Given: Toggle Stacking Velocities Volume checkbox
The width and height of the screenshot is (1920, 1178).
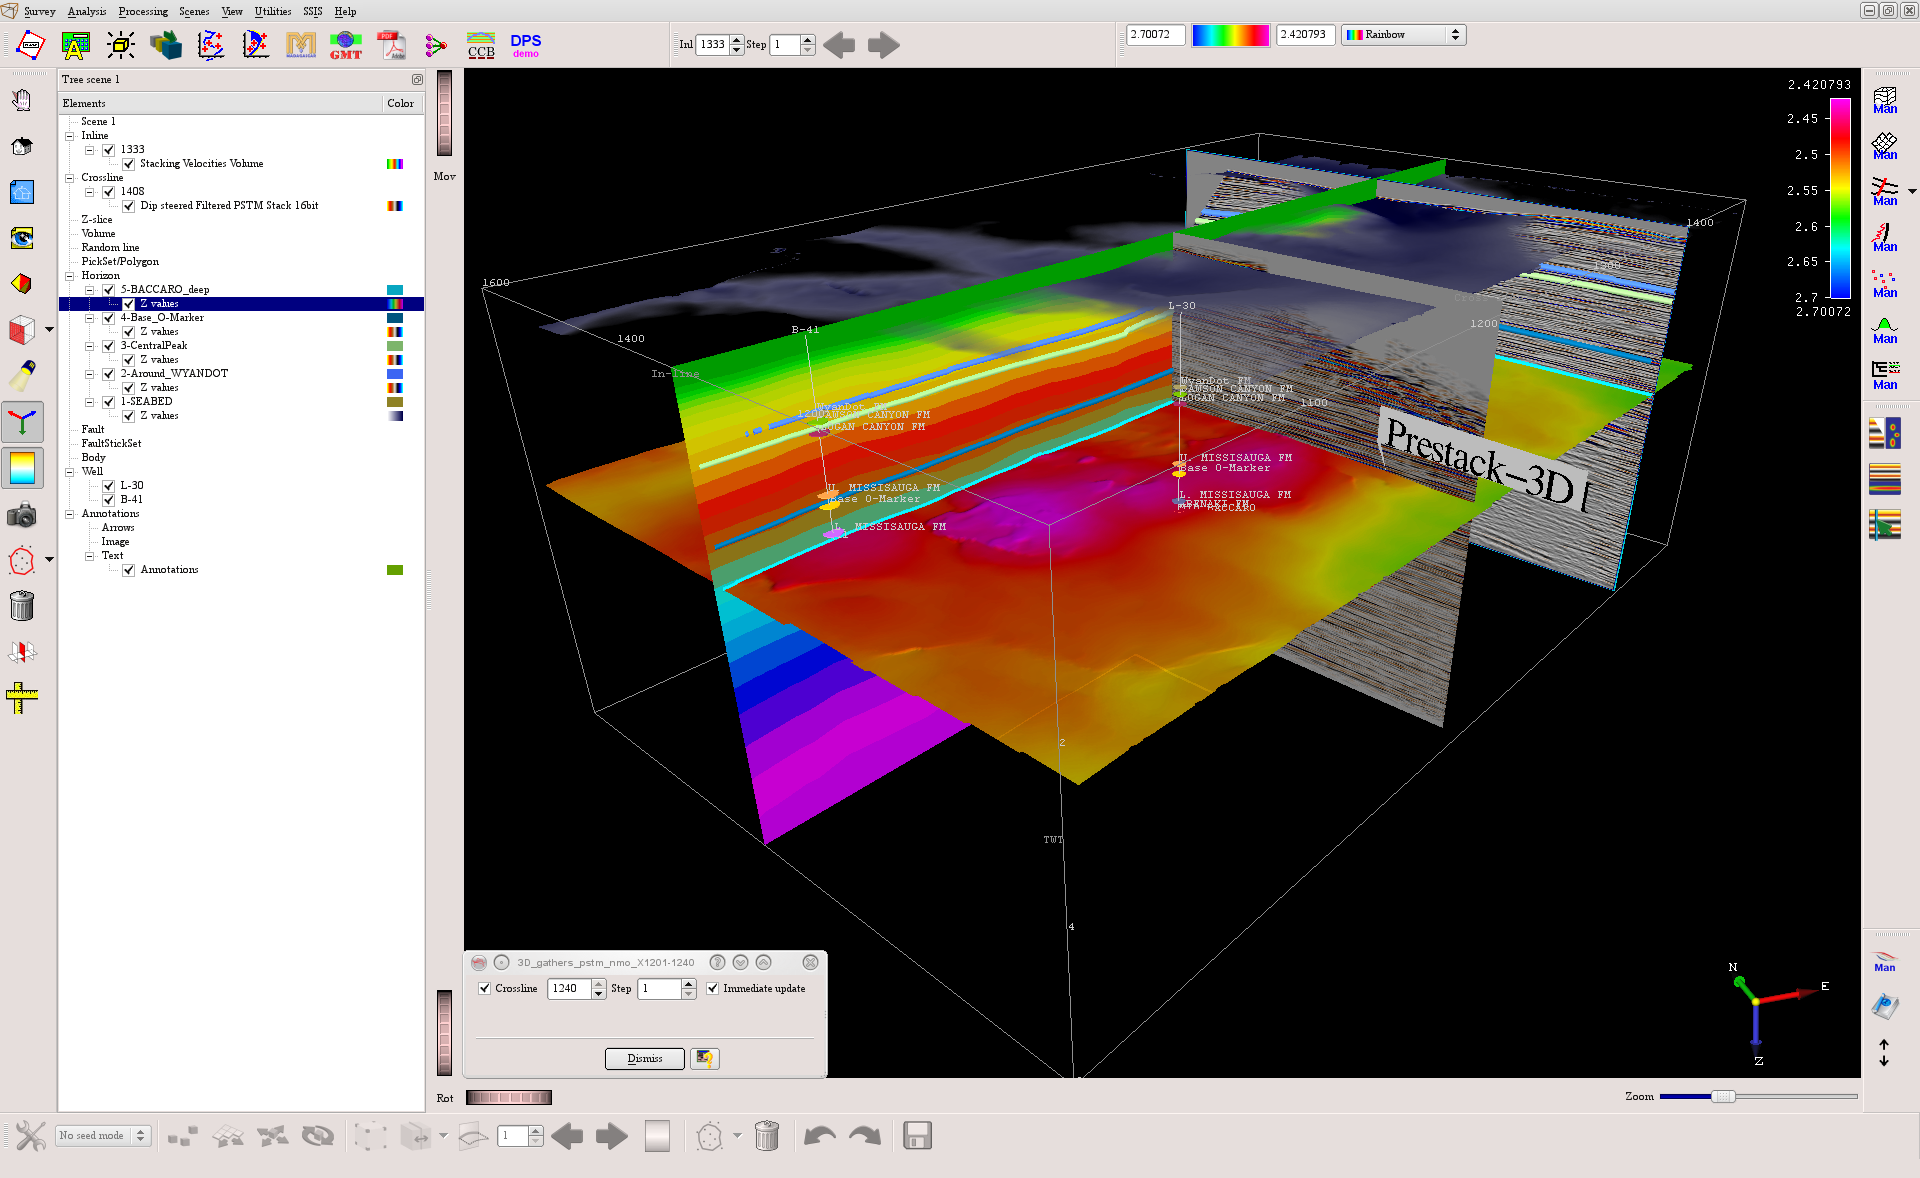Looking at the screenshot, I should point(129,164).
